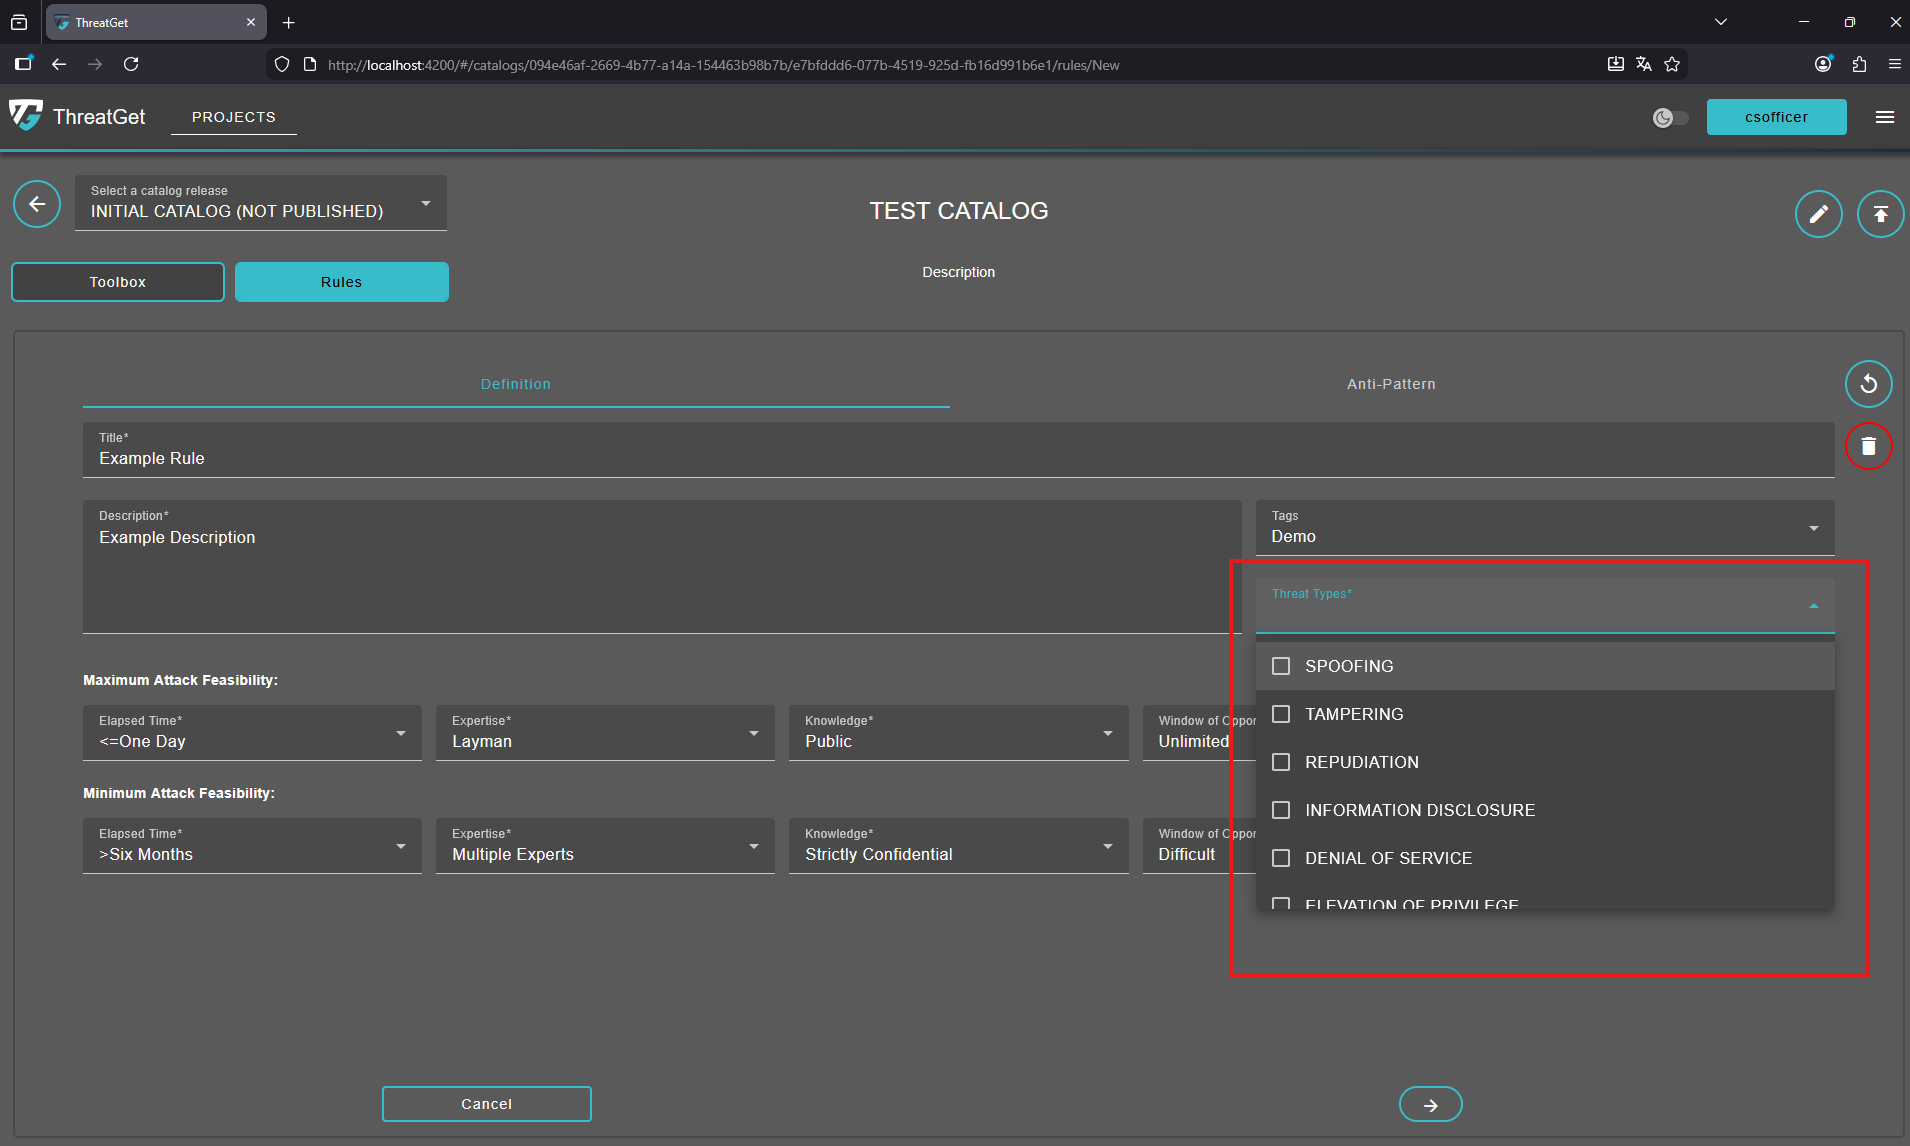Screen dimensions: 1910x1146
Task: Click the next arrow button at bottom
Action: [x=1430, y=1105]
